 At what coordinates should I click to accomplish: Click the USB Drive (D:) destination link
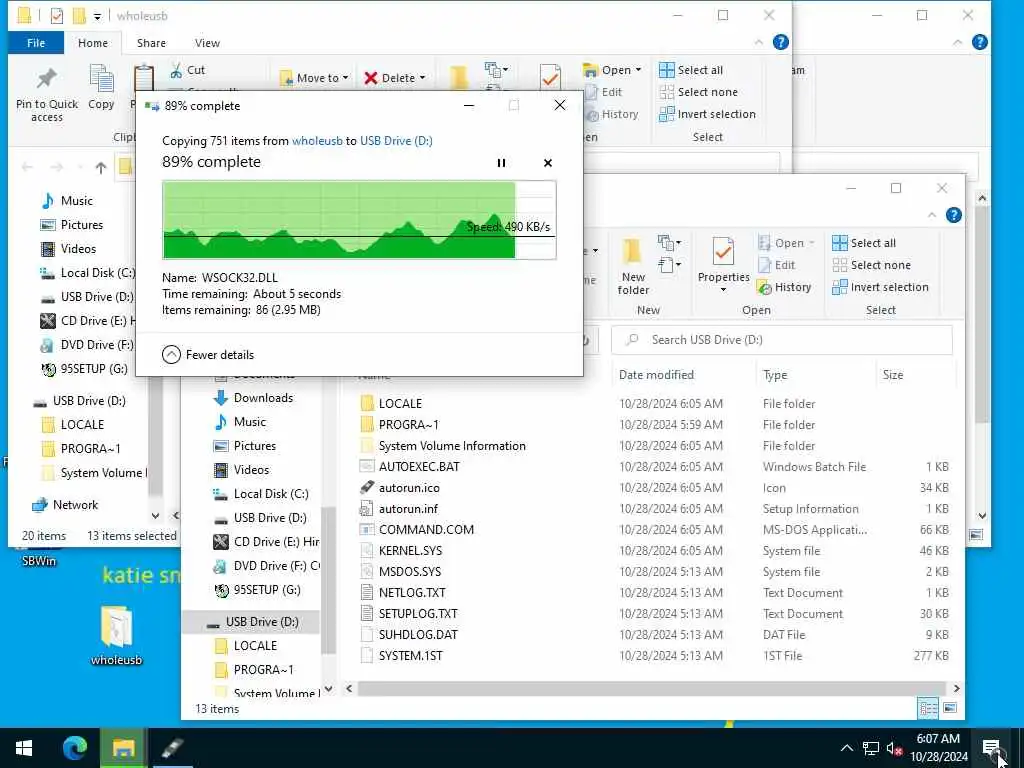(x=396, y=140)
